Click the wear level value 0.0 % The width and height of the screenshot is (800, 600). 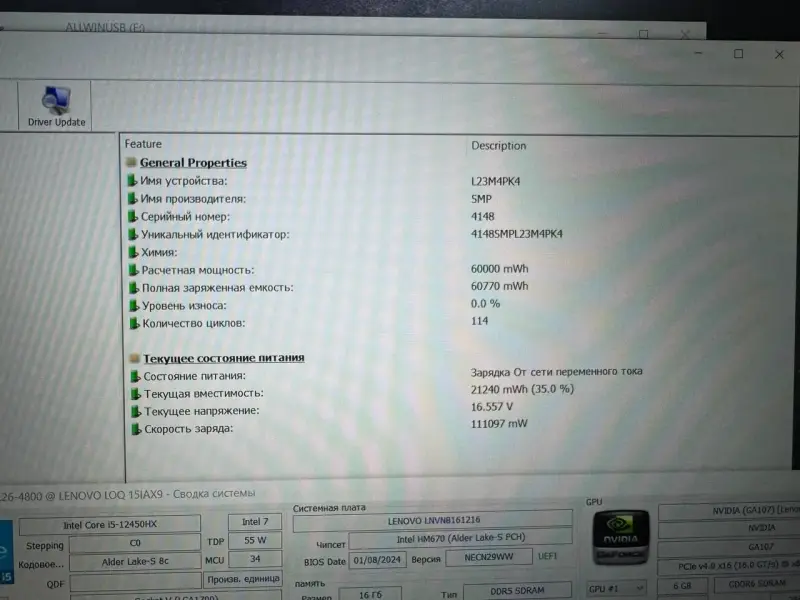point(485,304)
